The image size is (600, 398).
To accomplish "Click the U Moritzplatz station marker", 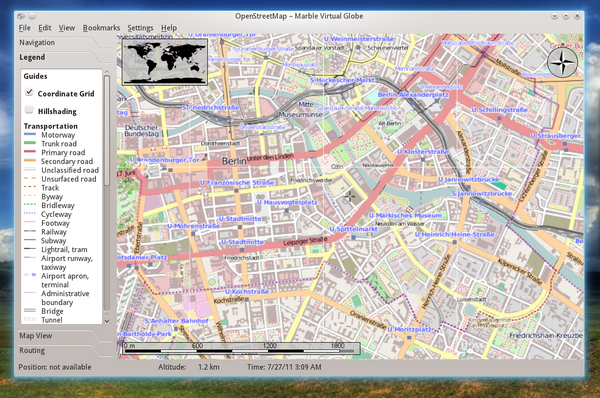I will click(x=409, y=338).
